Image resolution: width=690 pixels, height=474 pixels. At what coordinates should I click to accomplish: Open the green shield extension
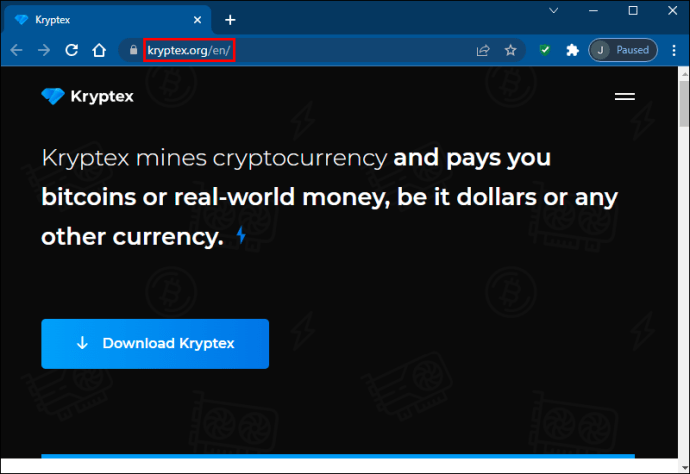coord(545,50)
